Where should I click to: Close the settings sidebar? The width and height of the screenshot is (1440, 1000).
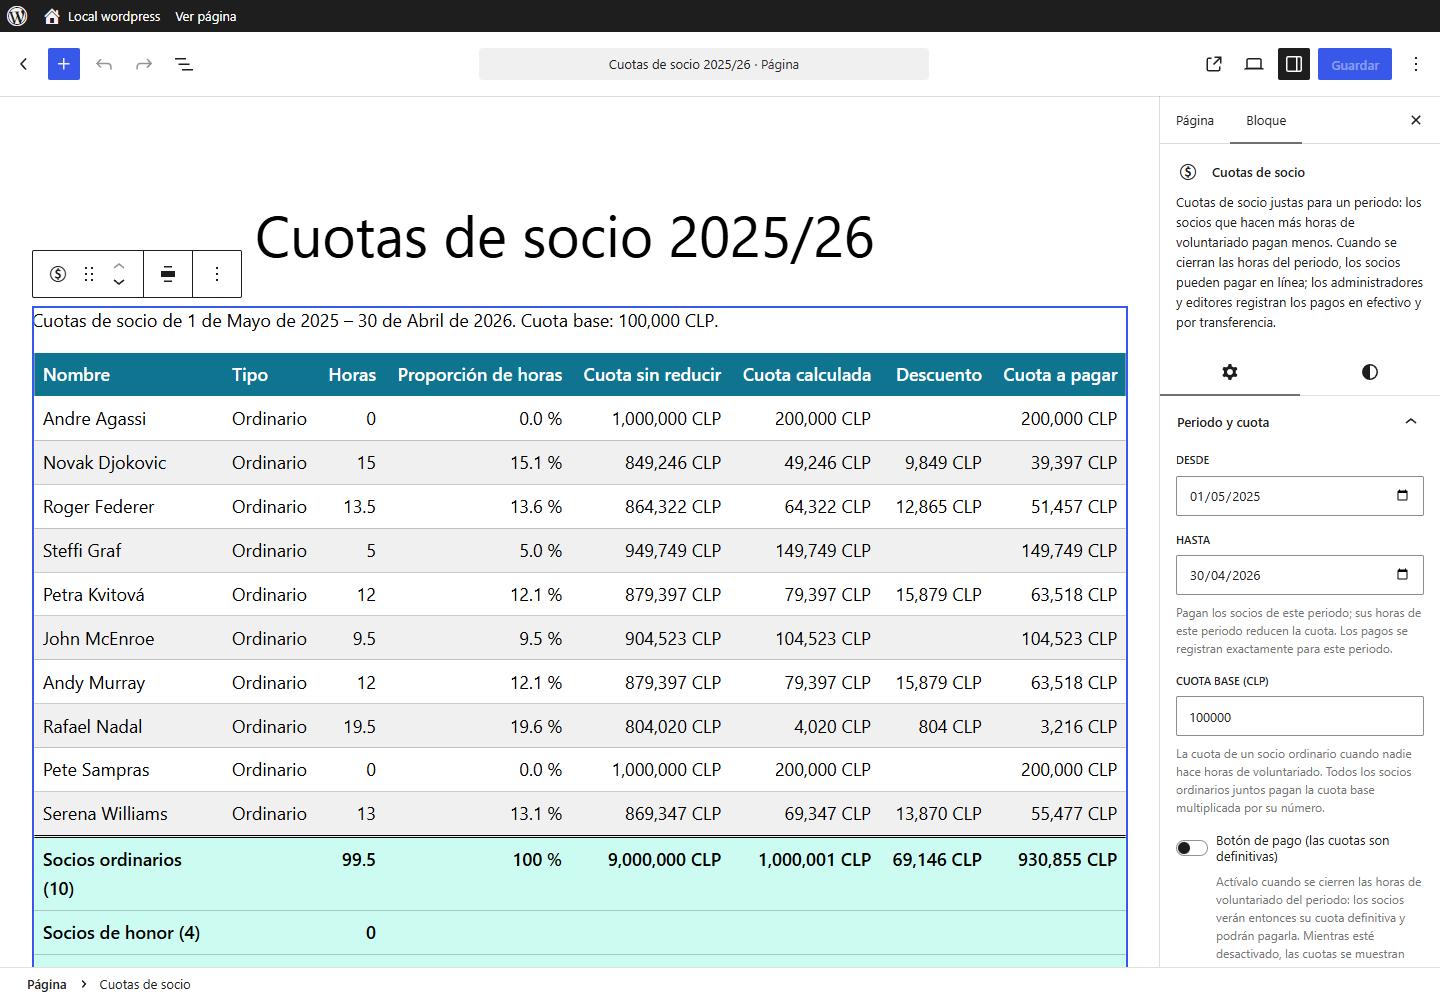point(1416,120)
